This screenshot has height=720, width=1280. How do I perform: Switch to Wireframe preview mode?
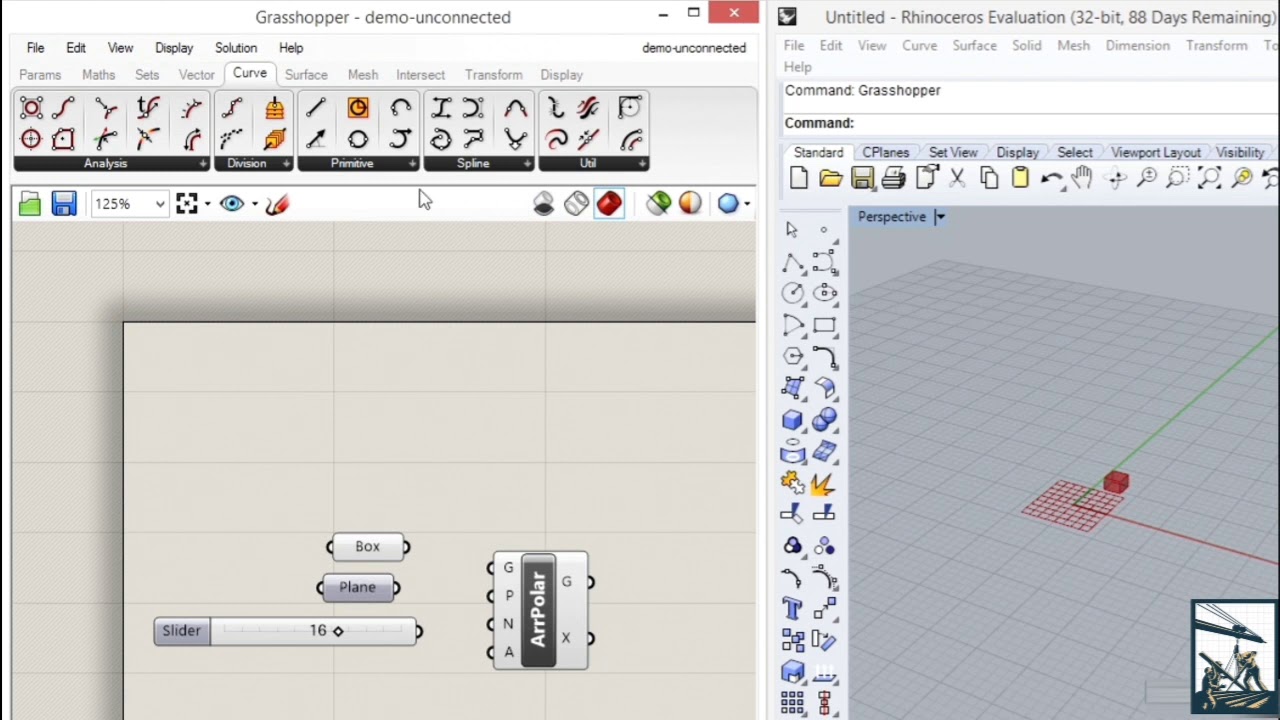pos(576,204)
